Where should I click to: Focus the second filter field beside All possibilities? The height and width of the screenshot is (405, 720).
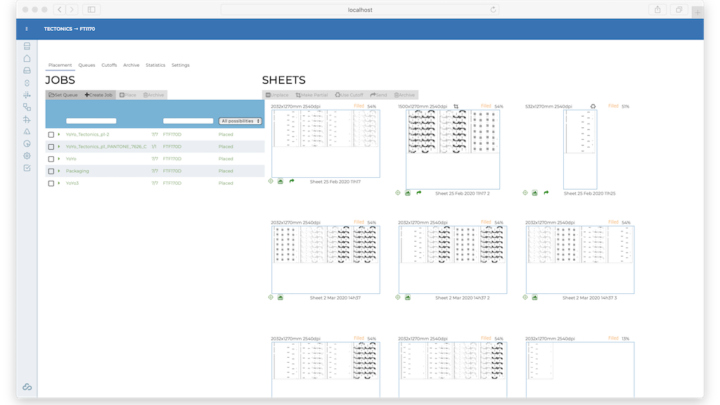point(188,121)
